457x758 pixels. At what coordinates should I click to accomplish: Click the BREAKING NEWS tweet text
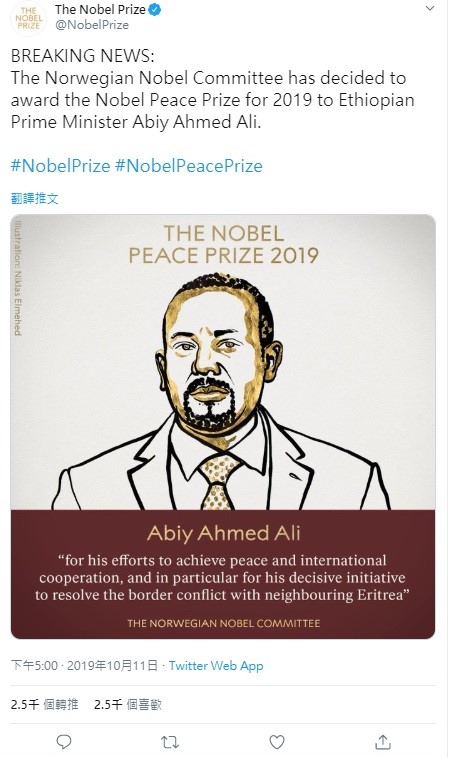coord(213,88)
